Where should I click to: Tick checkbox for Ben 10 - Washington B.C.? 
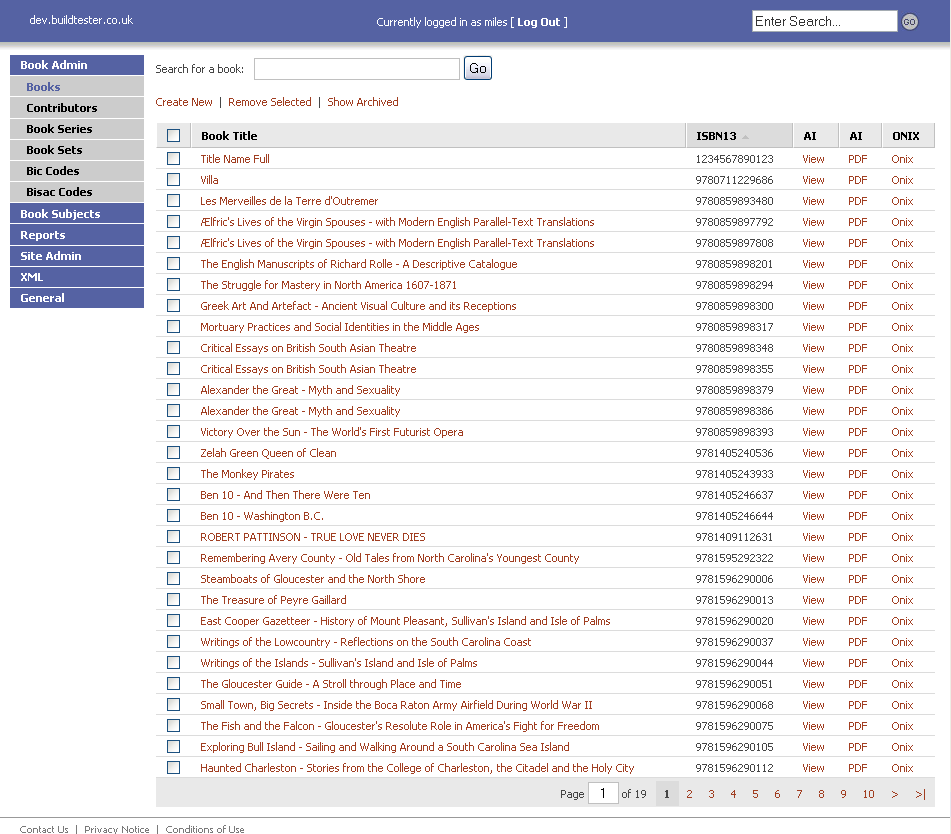(x=173, y=516)
